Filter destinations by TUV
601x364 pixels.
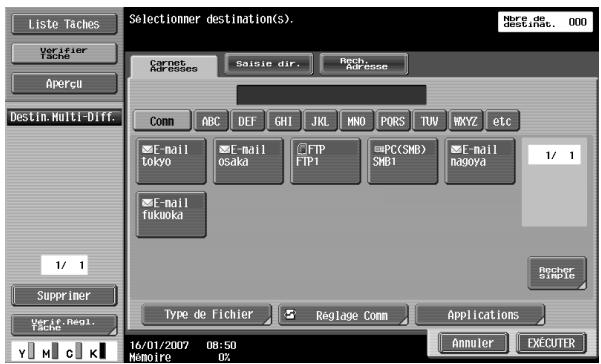point(429,121)
